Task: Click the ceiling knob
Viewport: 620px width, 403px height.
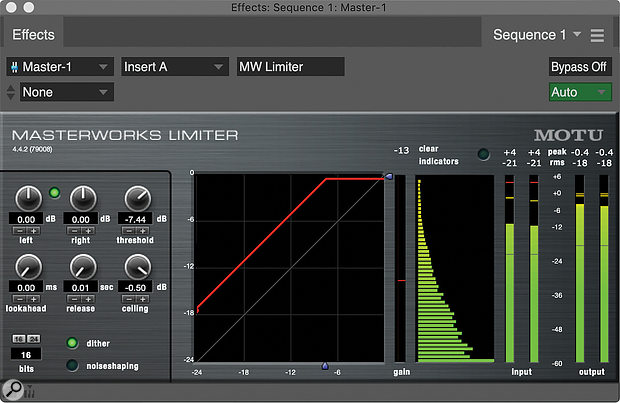Action: tap(137, 267)
